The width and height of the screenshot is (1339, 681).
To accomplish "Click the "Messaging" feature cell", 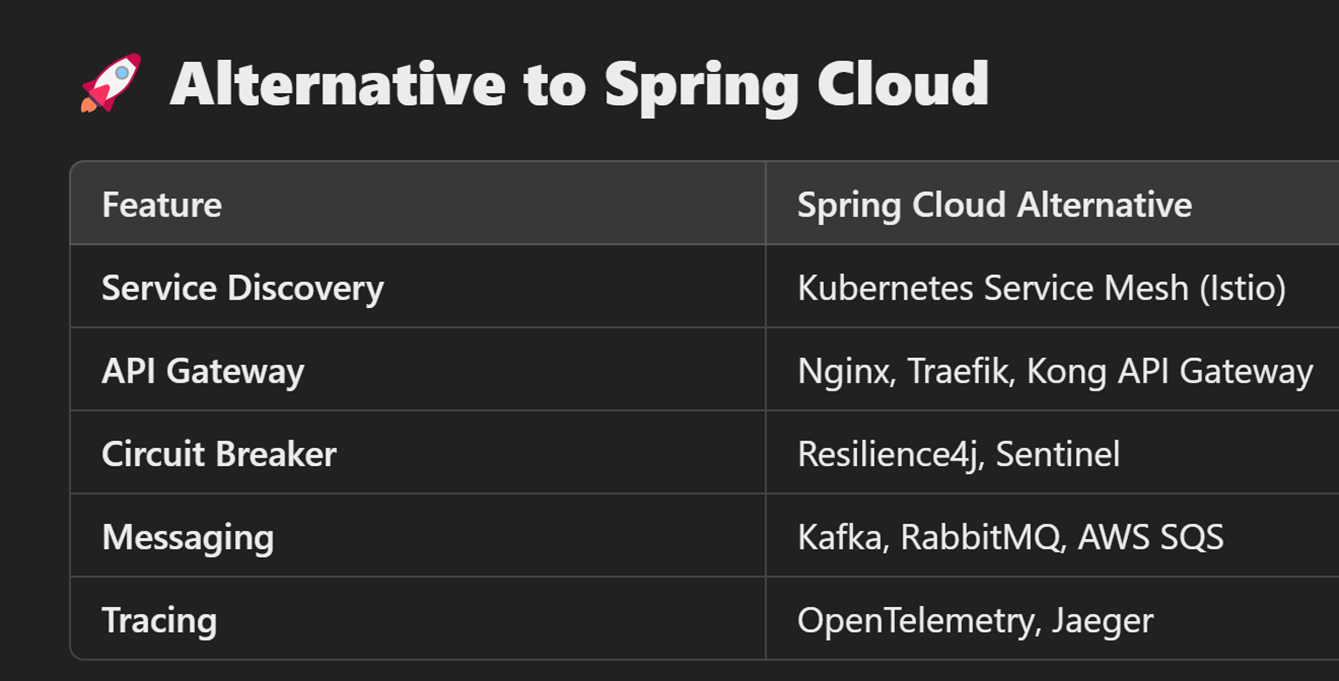I will pos(188,537).
